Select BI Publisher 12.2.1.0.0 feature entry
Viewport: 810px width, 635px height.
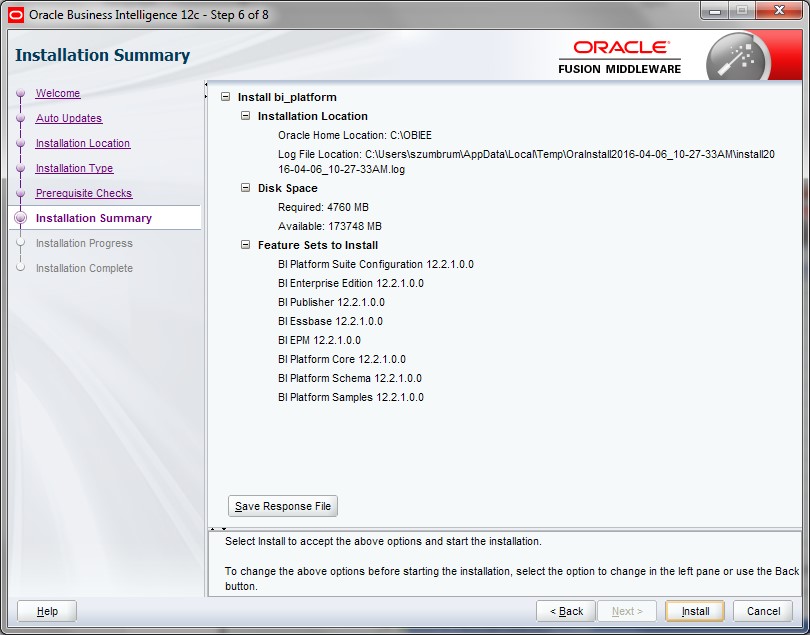(x=331, y=302)
